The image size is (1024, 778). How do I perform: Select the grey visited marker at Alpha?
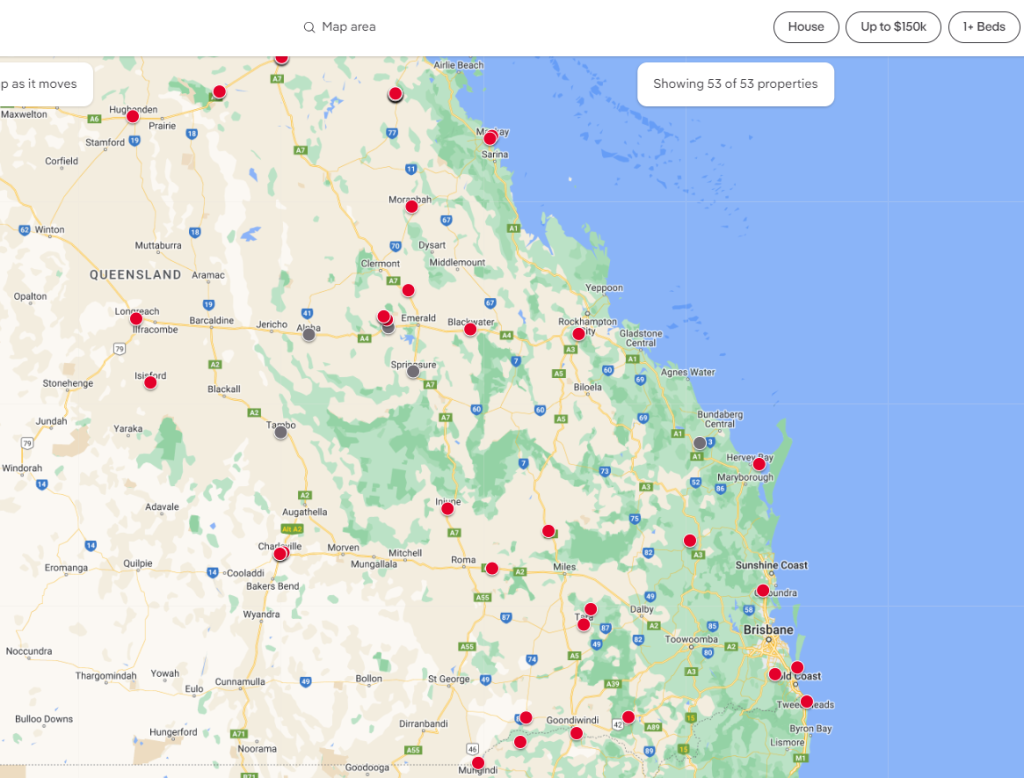[x=309, y=334]
